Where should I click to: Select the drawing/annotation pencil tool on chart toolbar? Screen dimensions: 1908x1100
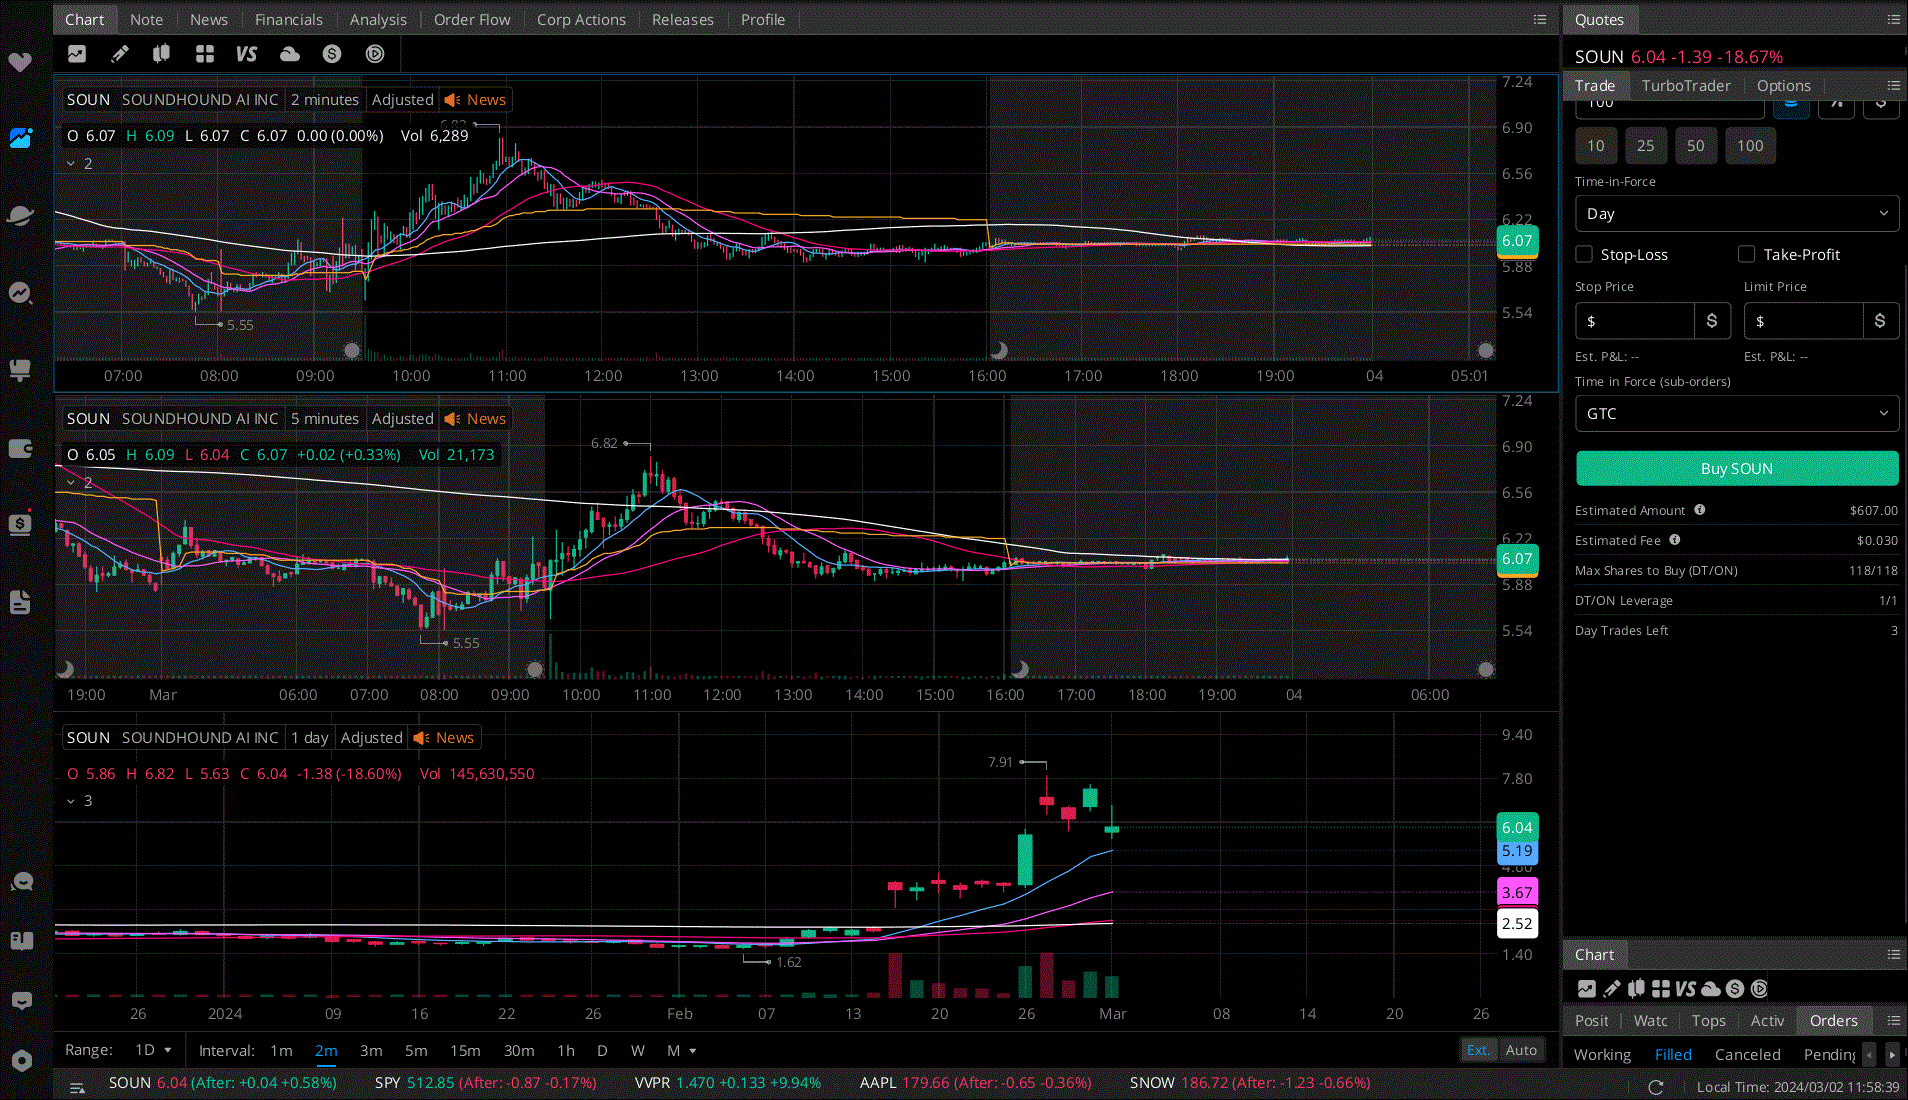pyautogui.click(x=119, y=53)
